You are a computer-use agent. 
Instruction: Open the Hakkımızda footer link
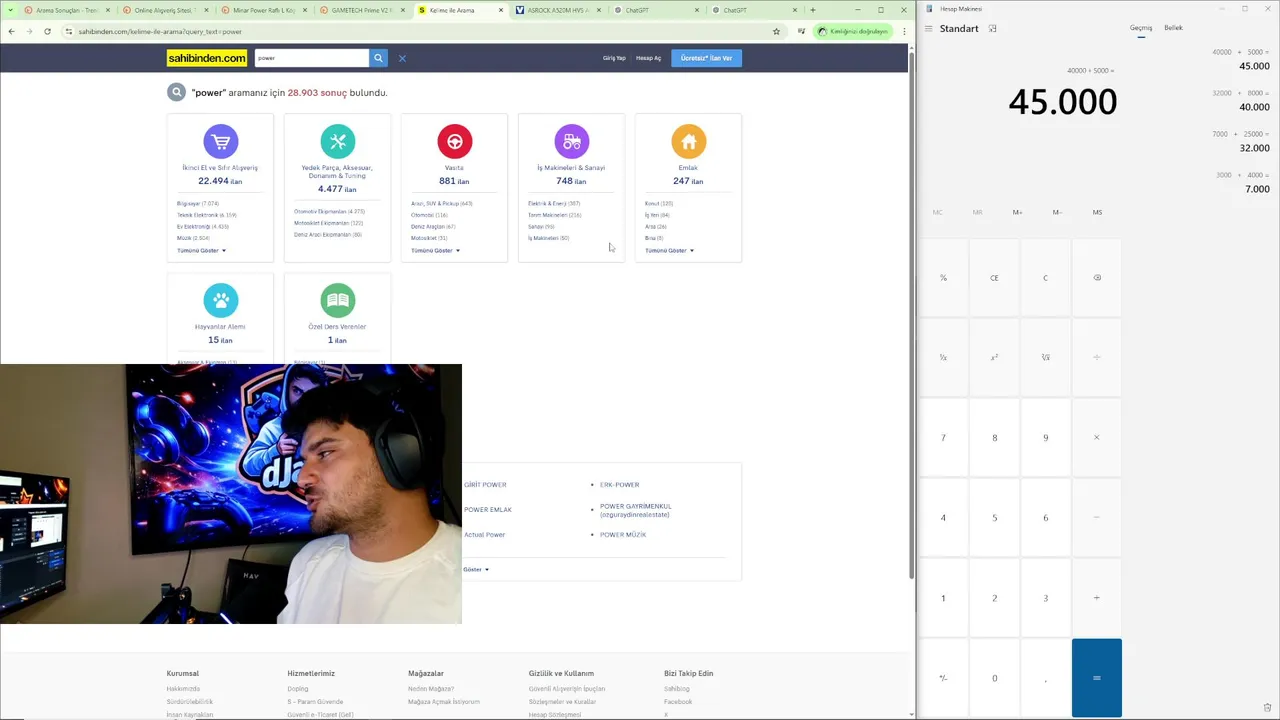click(183, 689)
